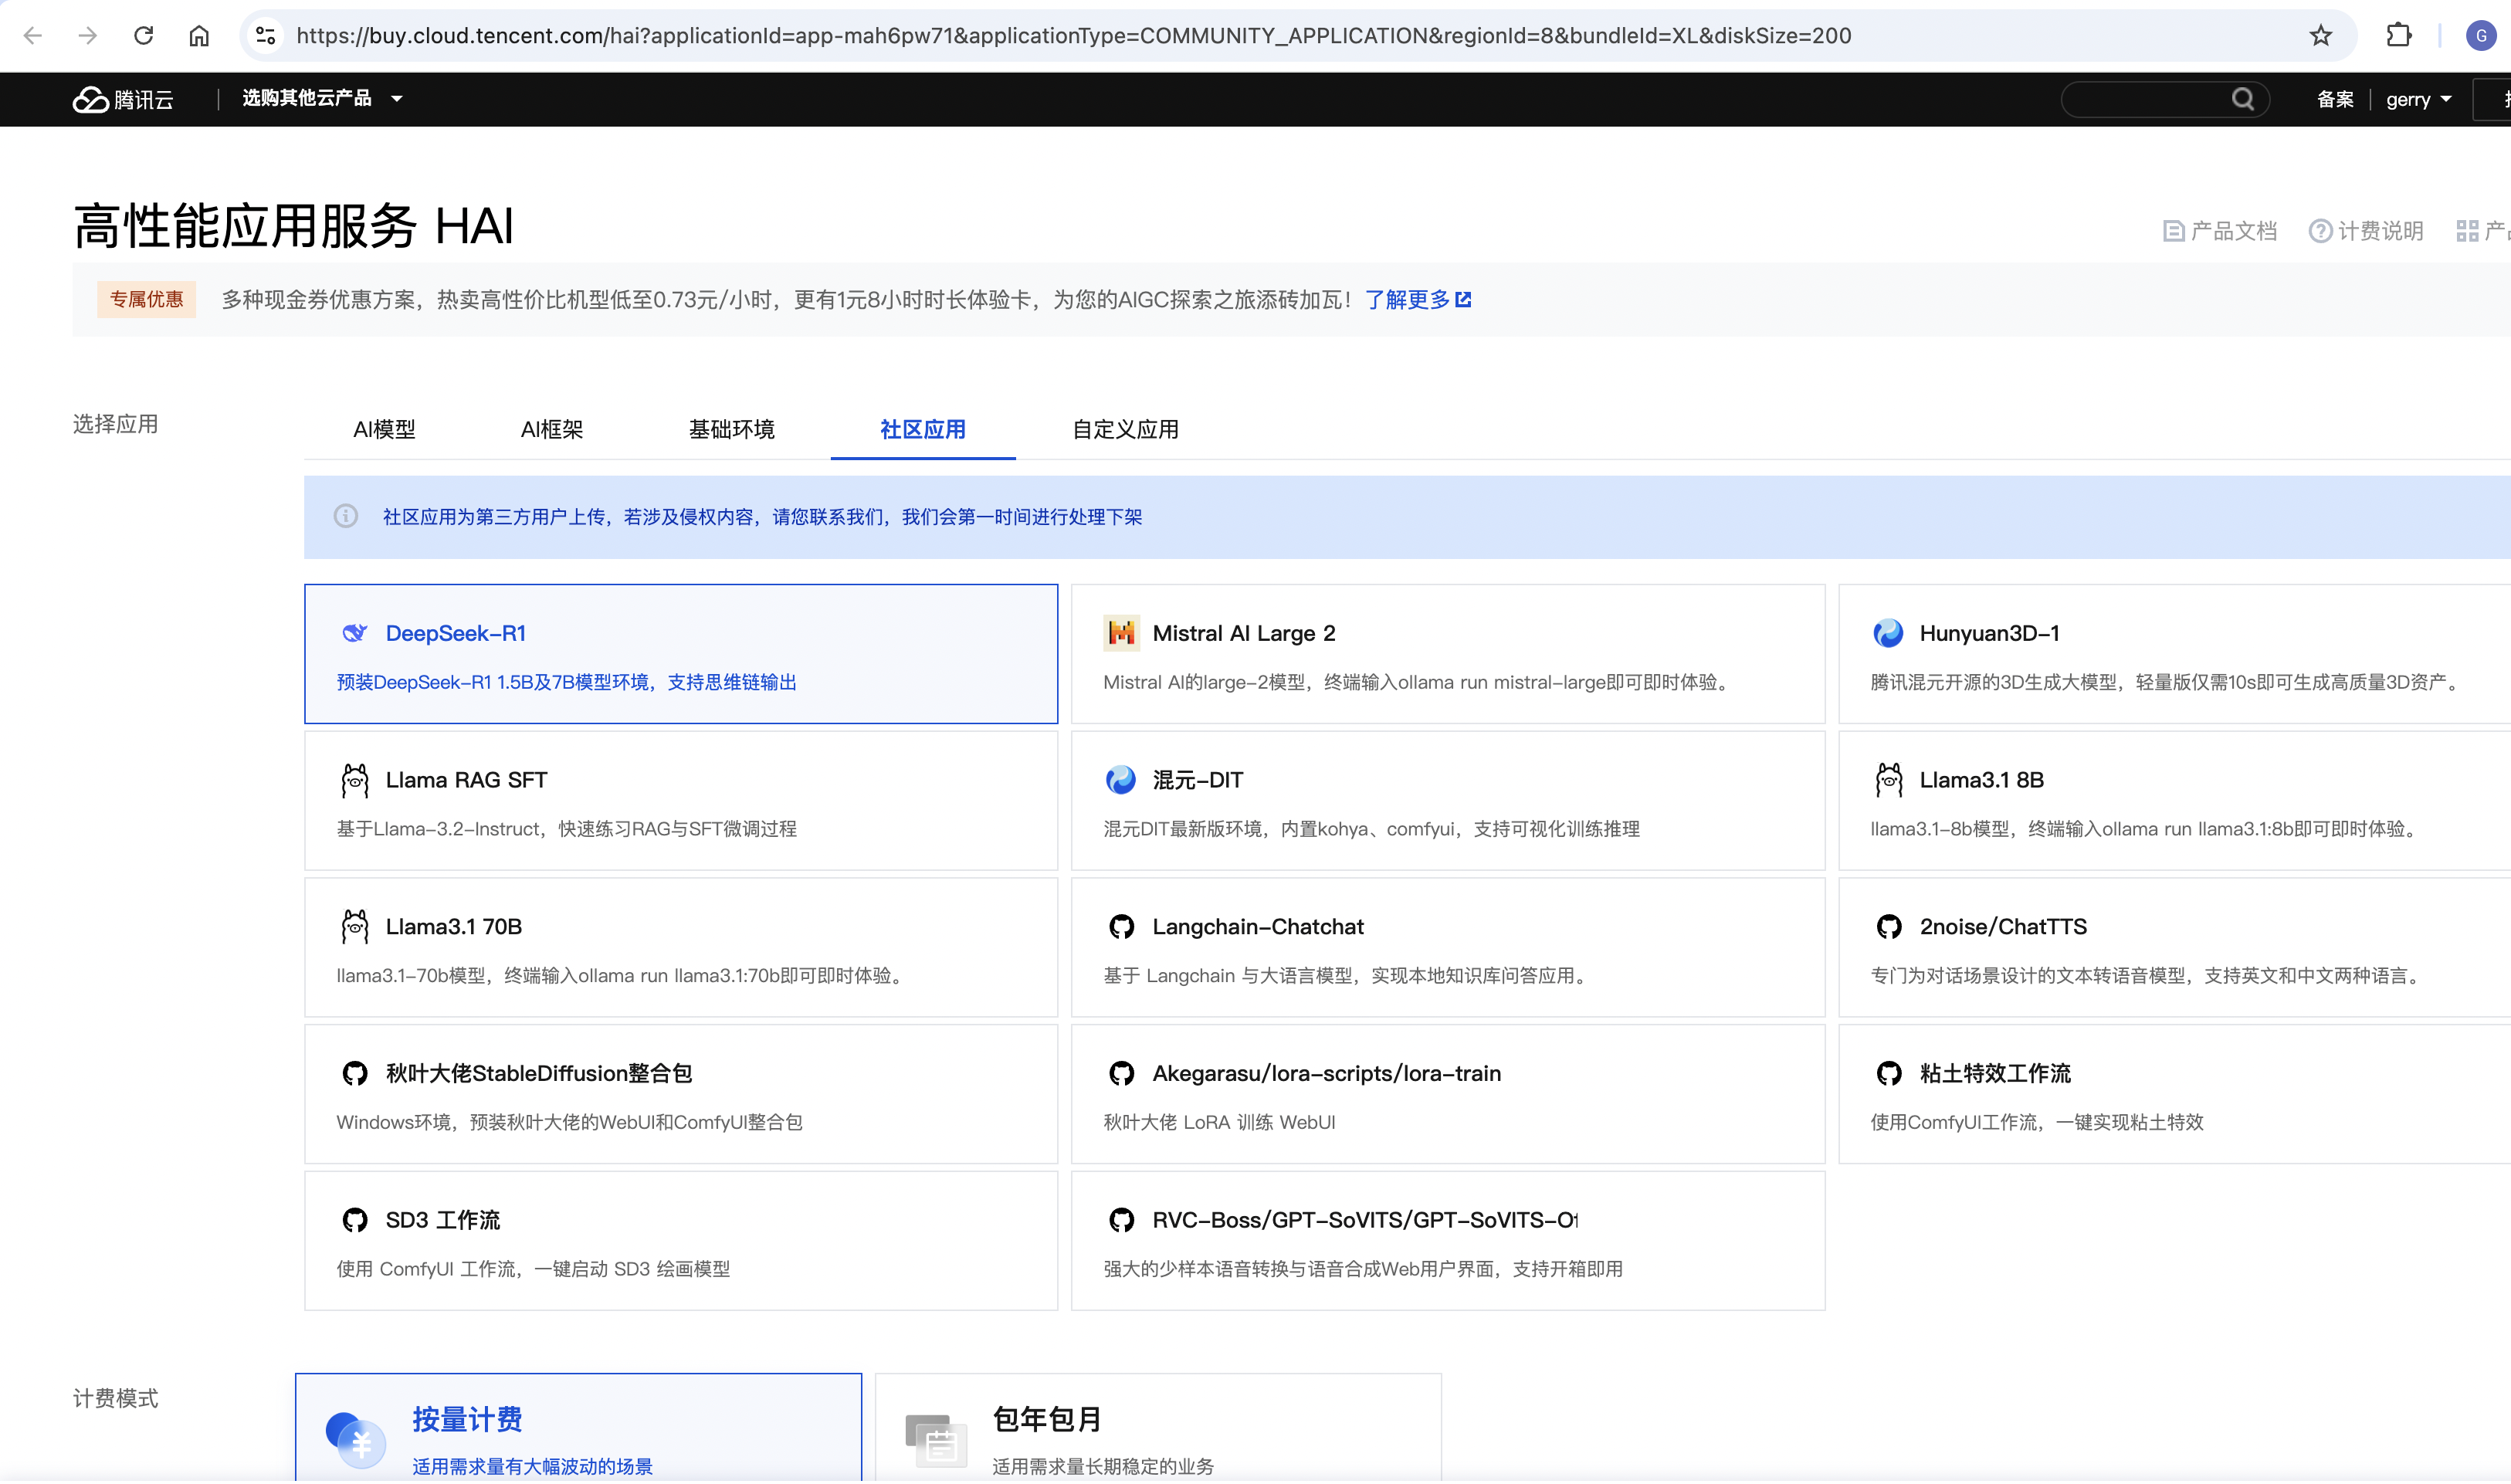Click the 备案 link in header
Viewport: 2511px width, 1484px height.
coord(2335,99)
